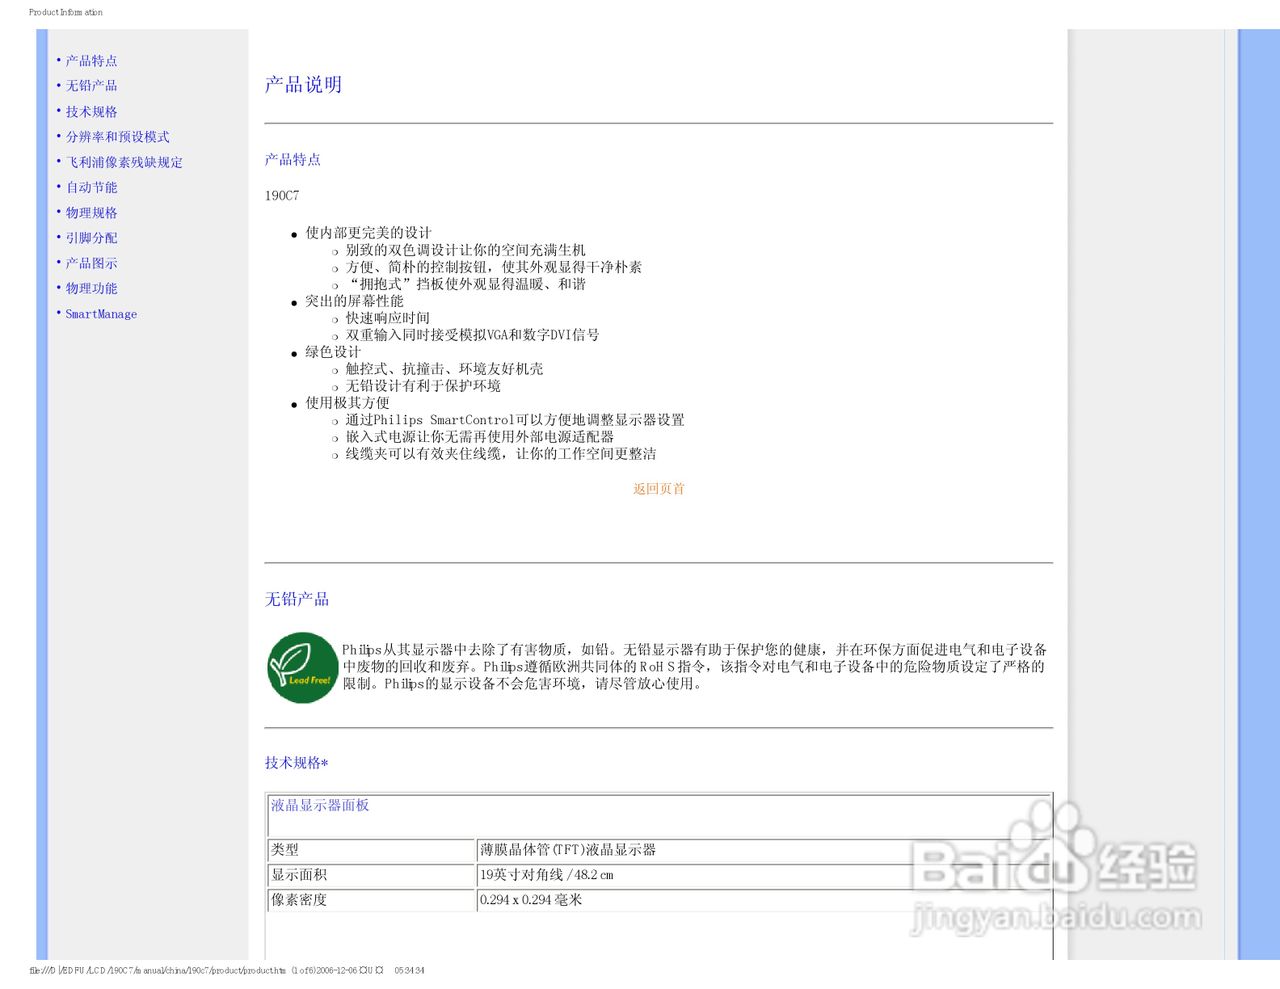The image size is (1280, 989).
Task: Open the 技术规格 sidebar link
Action: 91,112
